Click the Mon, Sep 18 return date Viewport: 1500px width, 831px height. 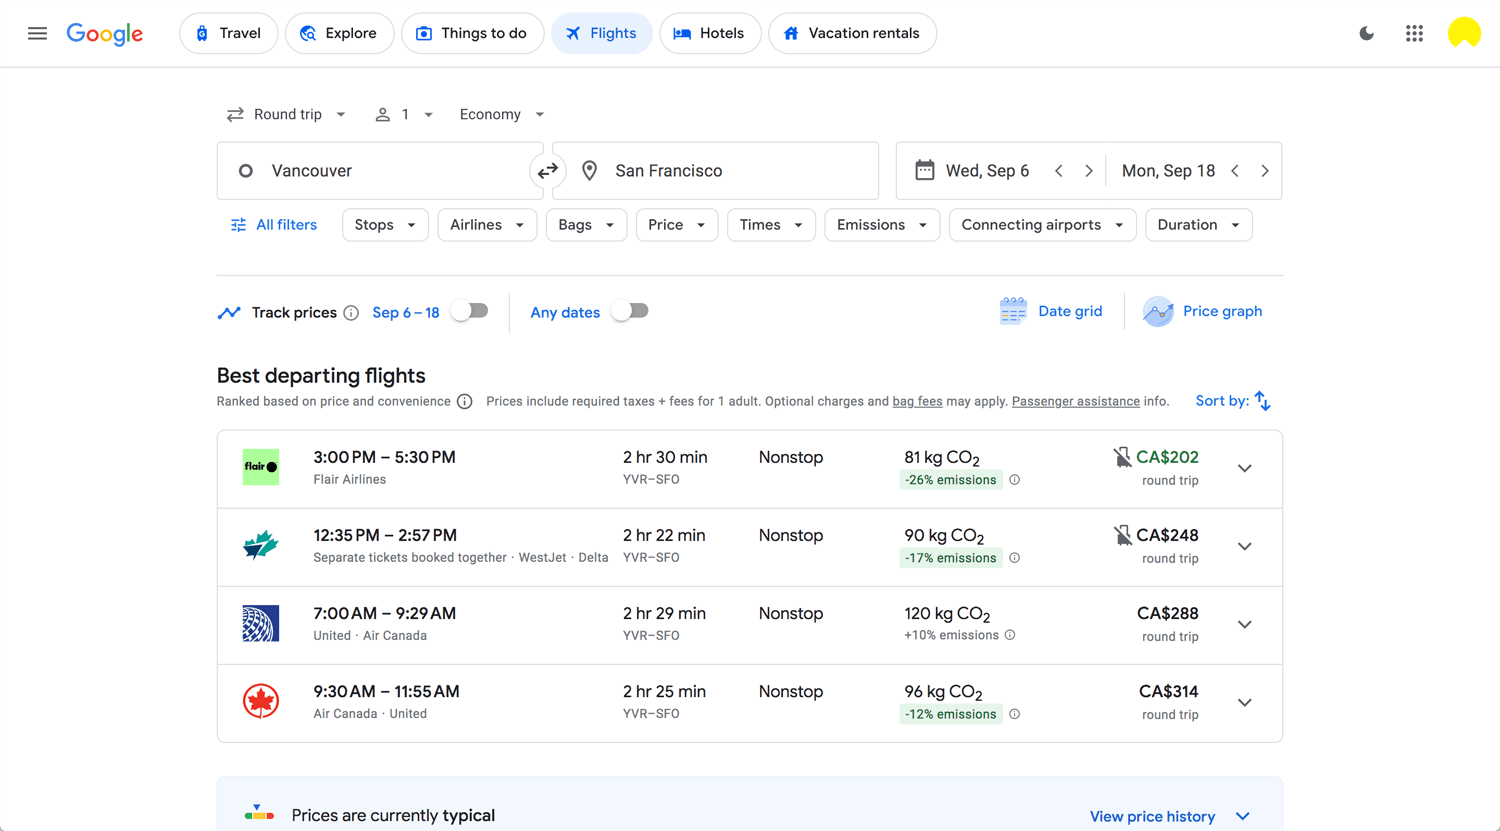point(1168,171)
